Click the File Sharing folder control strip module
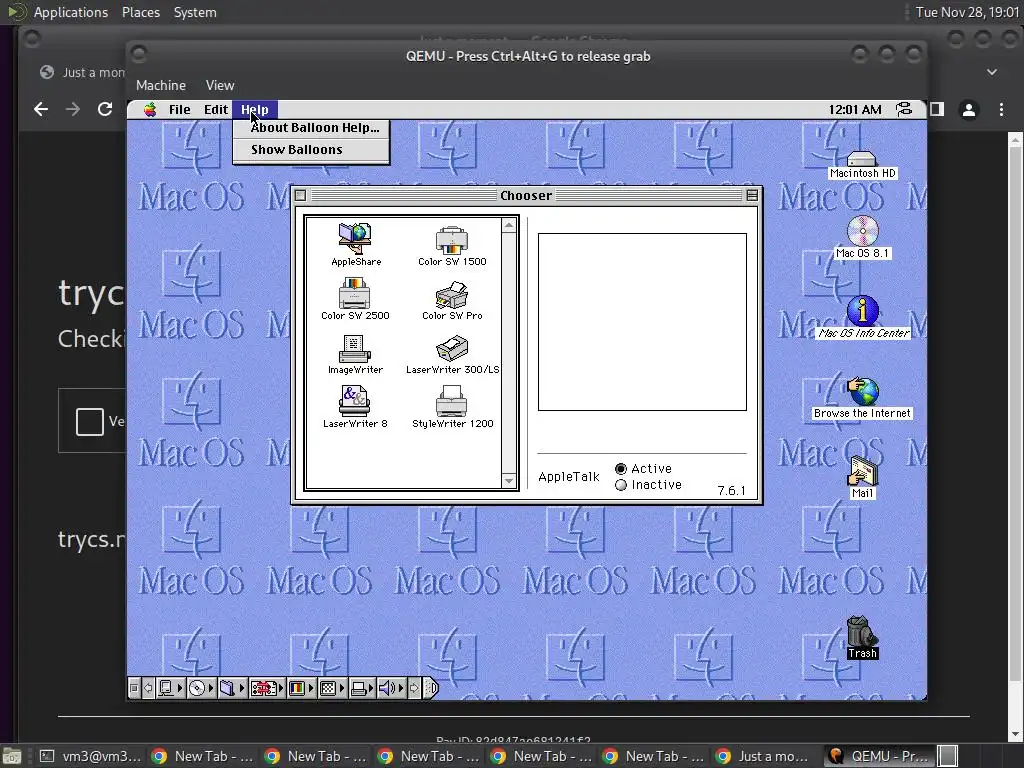1024x768 pixels. coord(232,688)
